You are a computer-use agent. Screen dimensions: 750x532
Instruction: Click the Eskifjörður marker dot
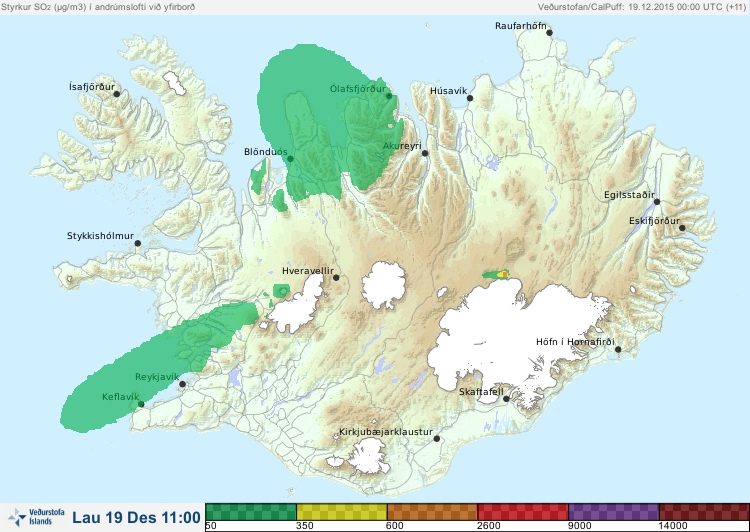682,228
